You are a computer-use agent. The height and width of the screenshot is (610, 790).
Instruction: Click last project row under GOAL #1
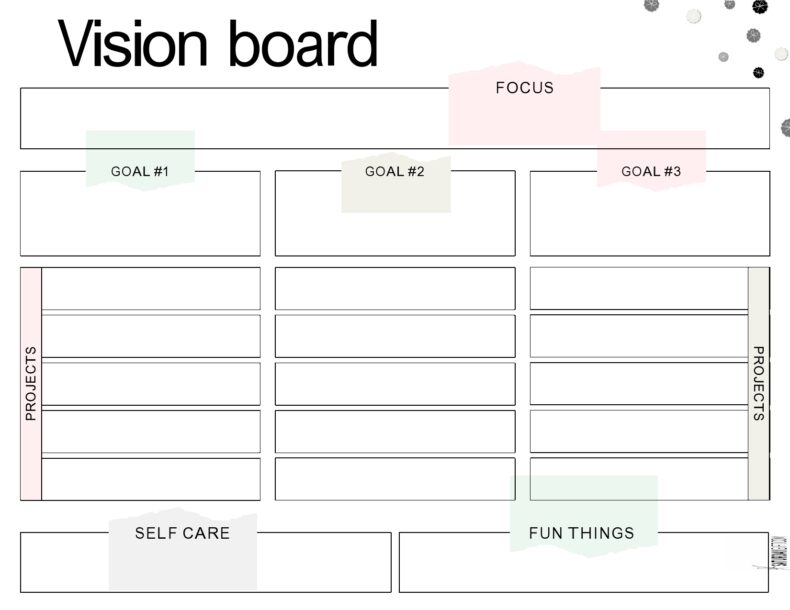(150, 479)
